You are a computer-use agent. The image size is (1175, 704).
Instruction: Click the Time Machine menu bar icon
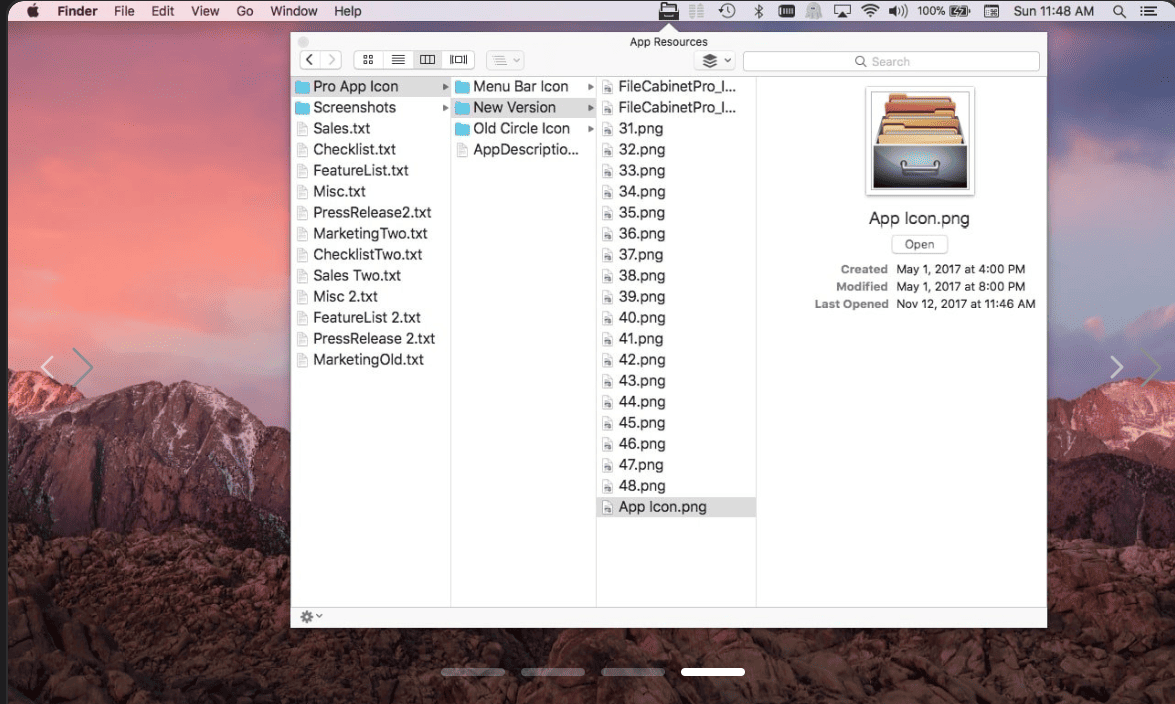coord(727,11)
